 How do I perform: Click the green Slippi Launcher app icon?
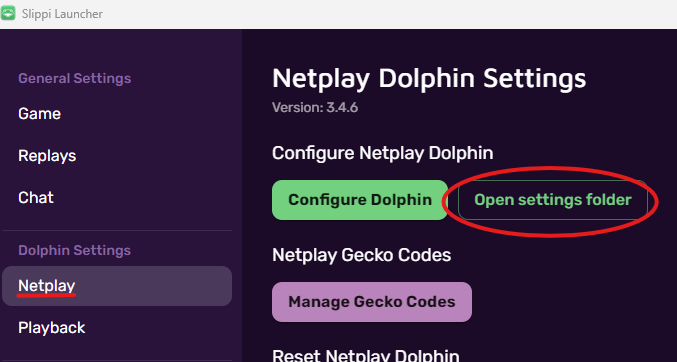7,13
